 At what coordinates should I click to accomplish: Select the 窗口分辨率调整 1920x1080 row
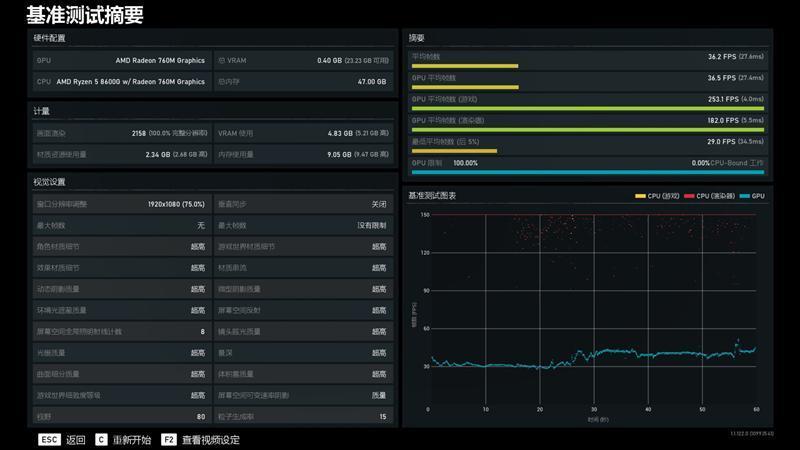click(121, 204)
